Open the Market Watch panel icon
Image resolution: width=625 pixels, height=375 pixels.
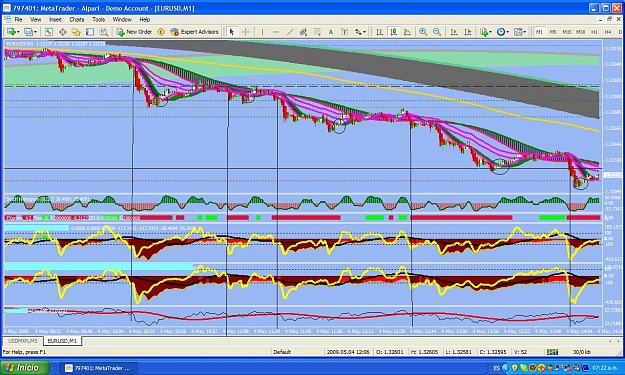pos(49,32)
